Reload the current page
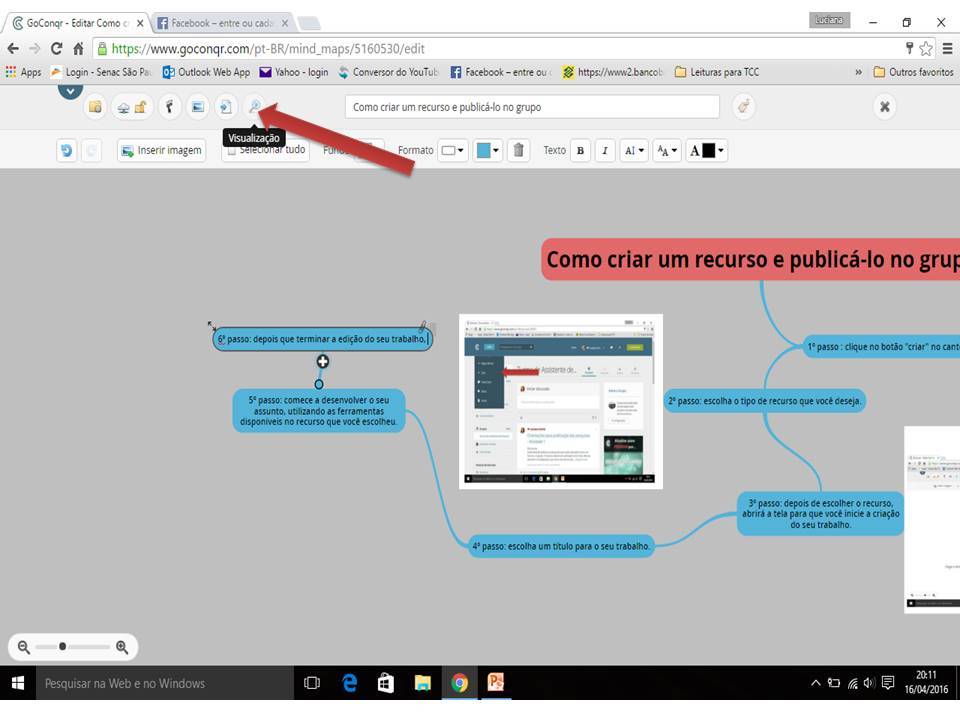960x720 pixels. (x=56, y=48)
